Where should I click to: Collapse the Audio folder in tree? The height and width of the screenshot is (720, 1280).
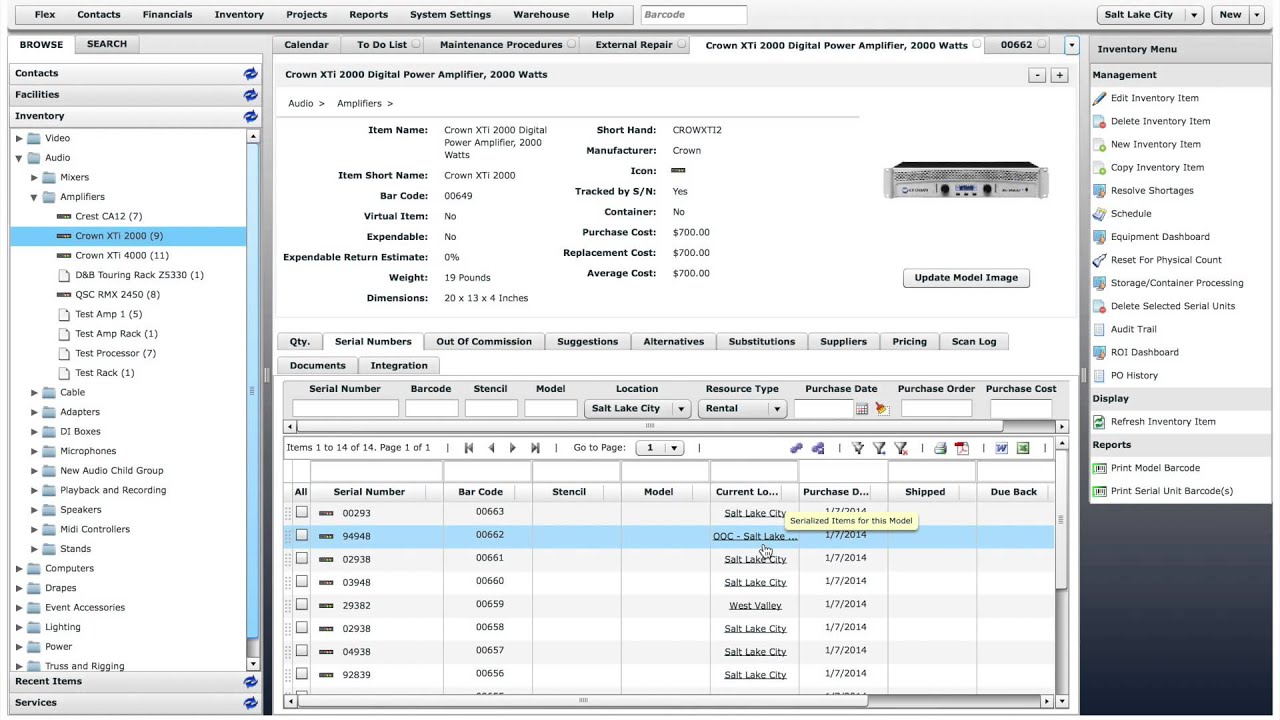pyautogui.click(x=18, y=158)
